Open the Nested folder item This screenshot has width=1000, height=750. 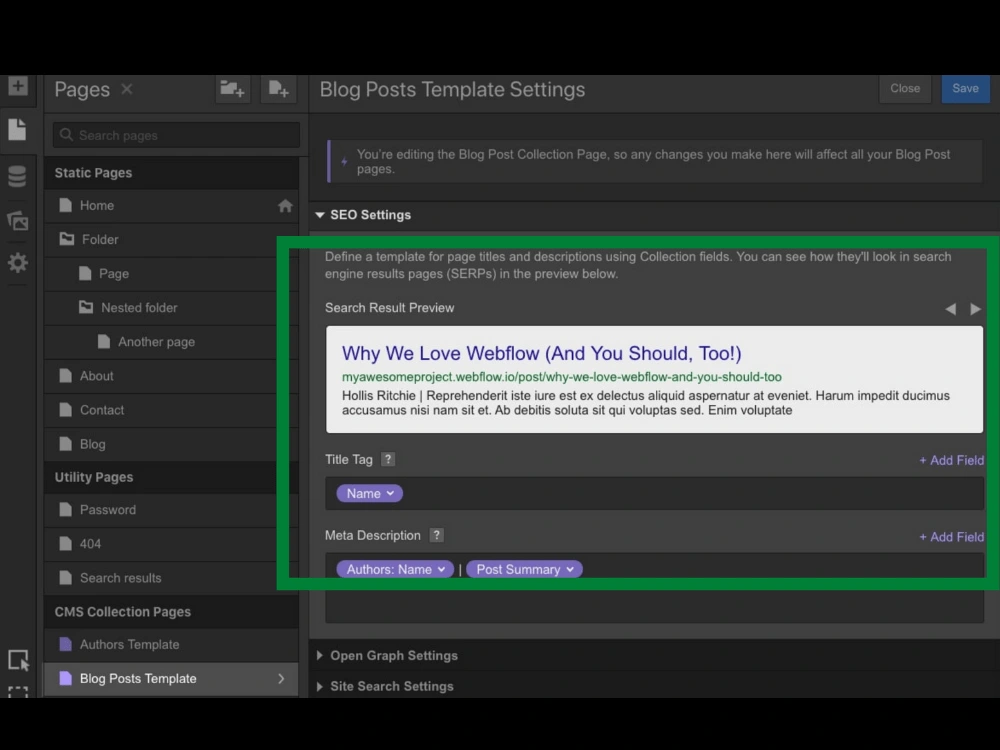click(x=171, y=308)
